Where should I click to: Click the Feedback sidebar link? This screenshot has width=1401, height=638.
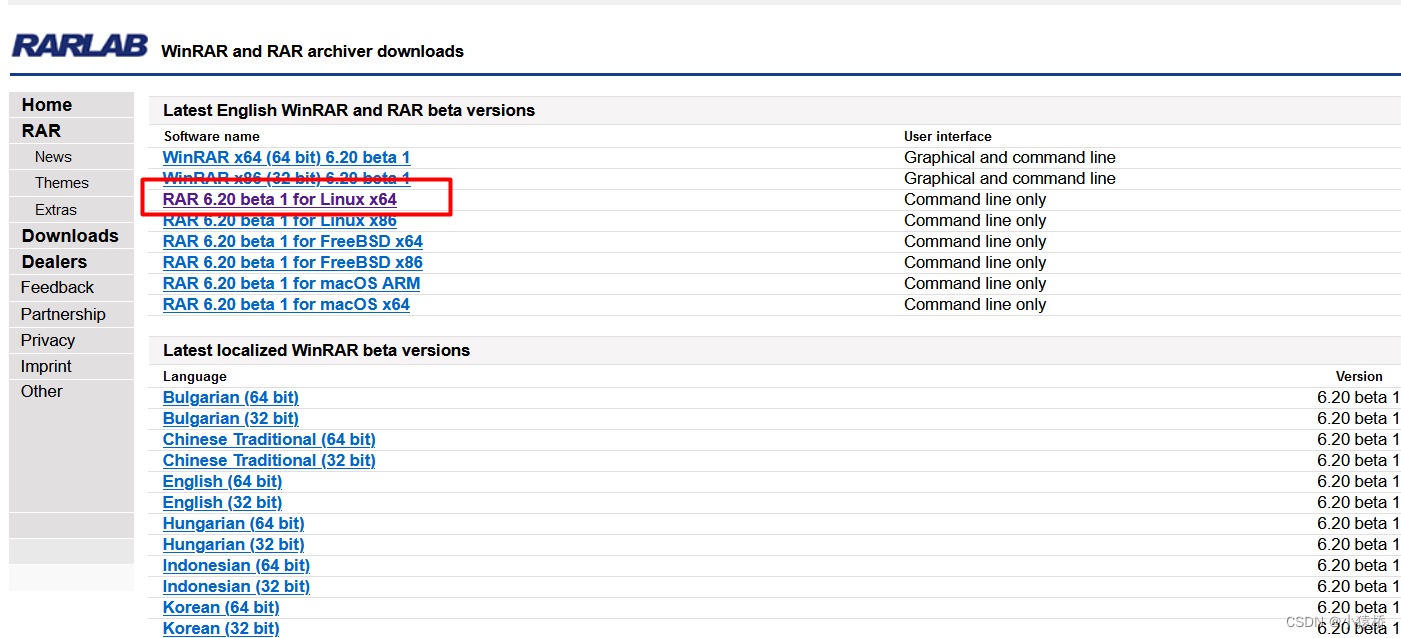57,288
